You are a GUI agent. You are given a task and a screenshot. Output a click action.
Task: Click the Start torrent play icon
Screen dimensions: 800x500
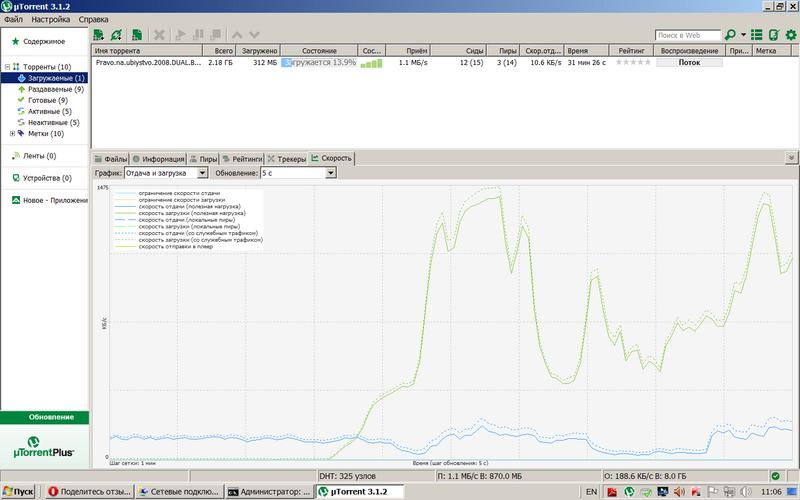coord(180,35)
